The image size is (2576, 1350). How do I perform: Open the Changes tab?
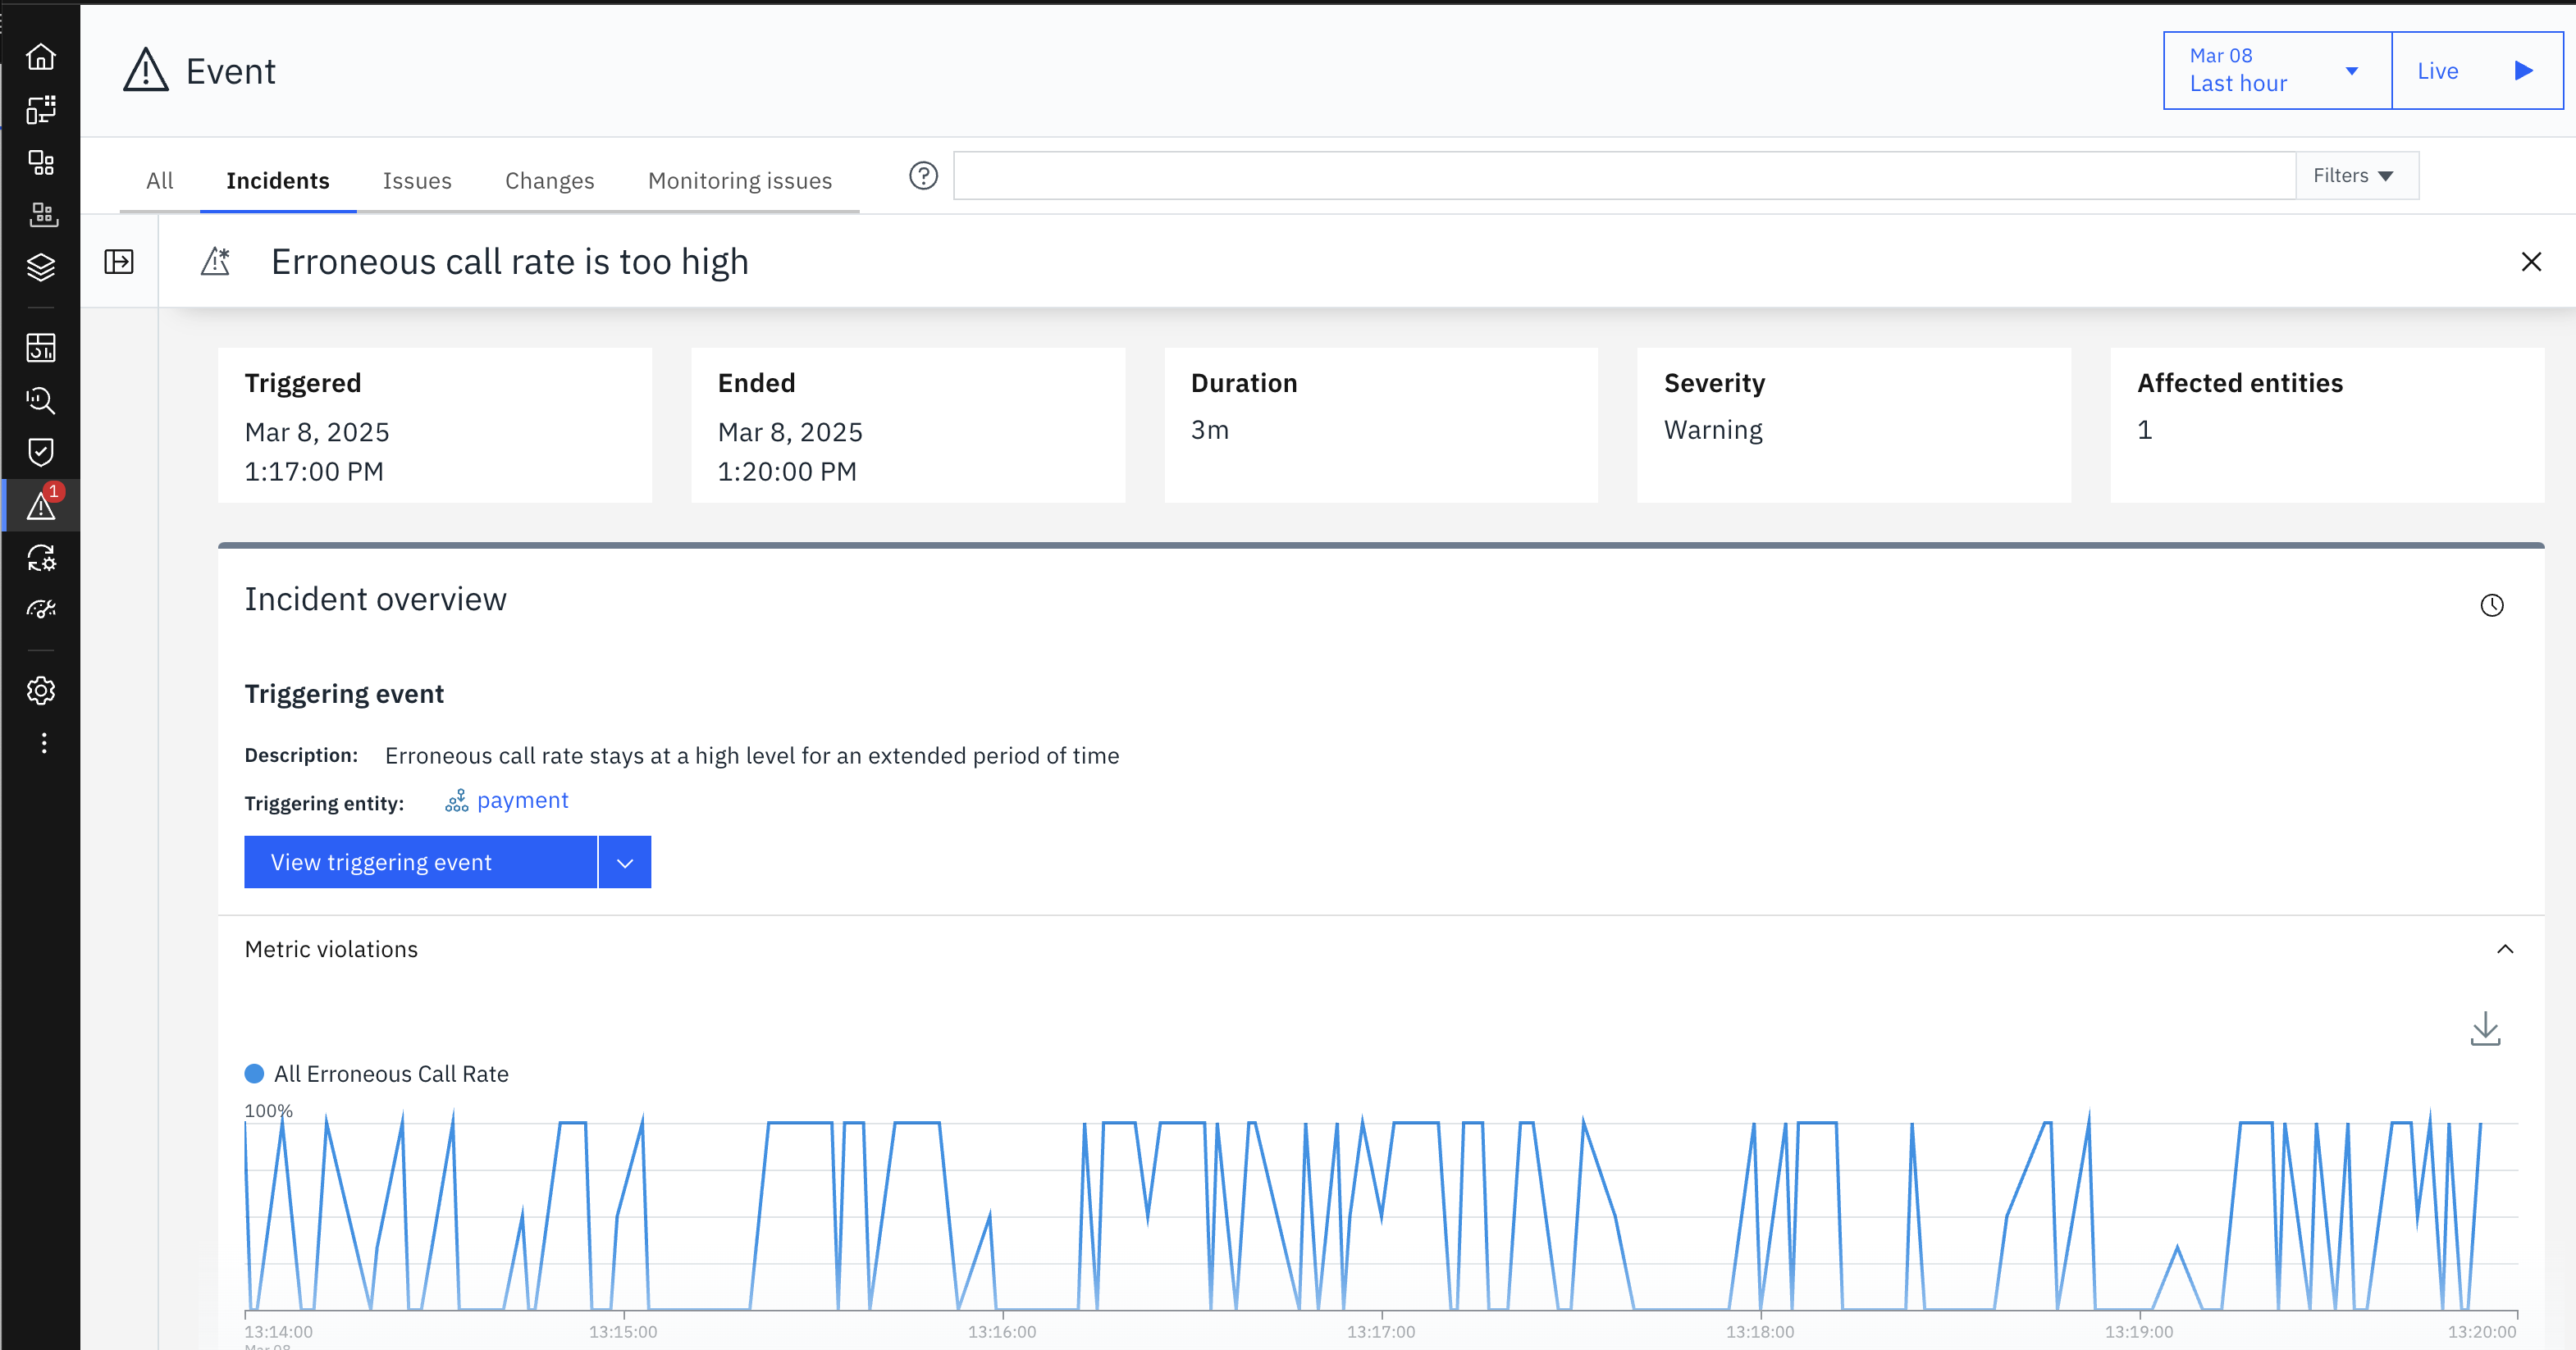coord(550,181)
